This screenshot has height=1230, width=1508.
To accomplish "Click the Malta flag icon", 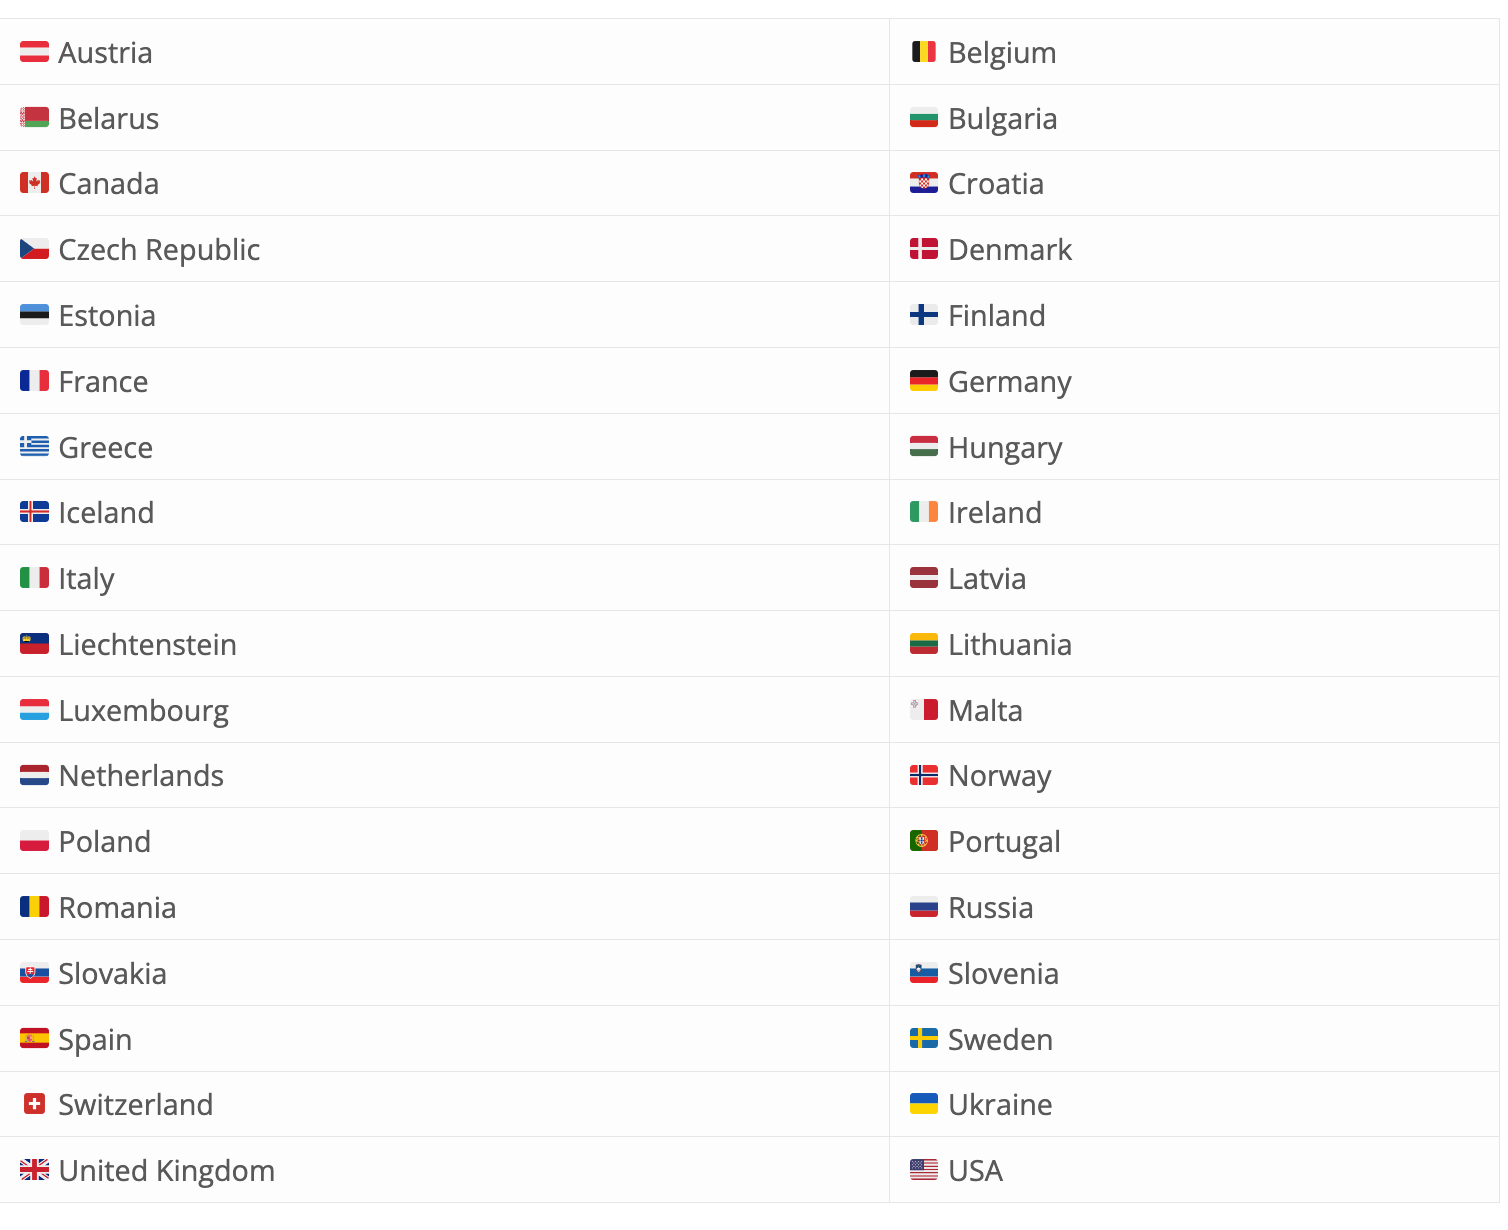I will click(x=923, y=710).
